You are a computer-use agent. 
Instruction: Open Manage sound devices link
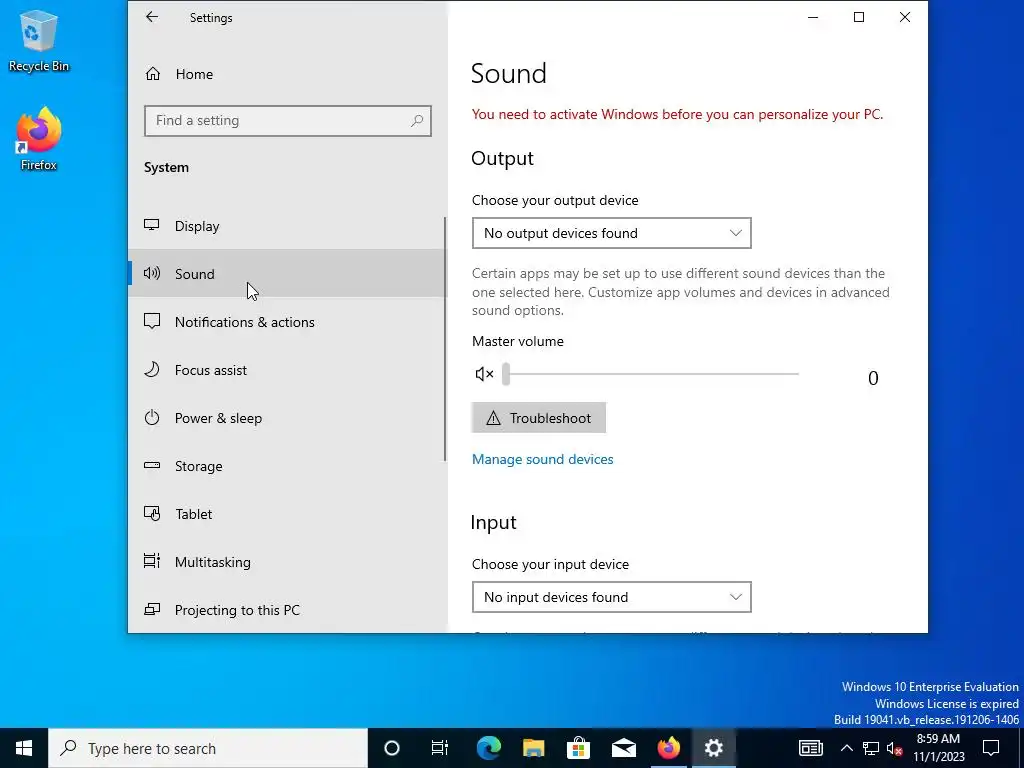click(542, 459)
